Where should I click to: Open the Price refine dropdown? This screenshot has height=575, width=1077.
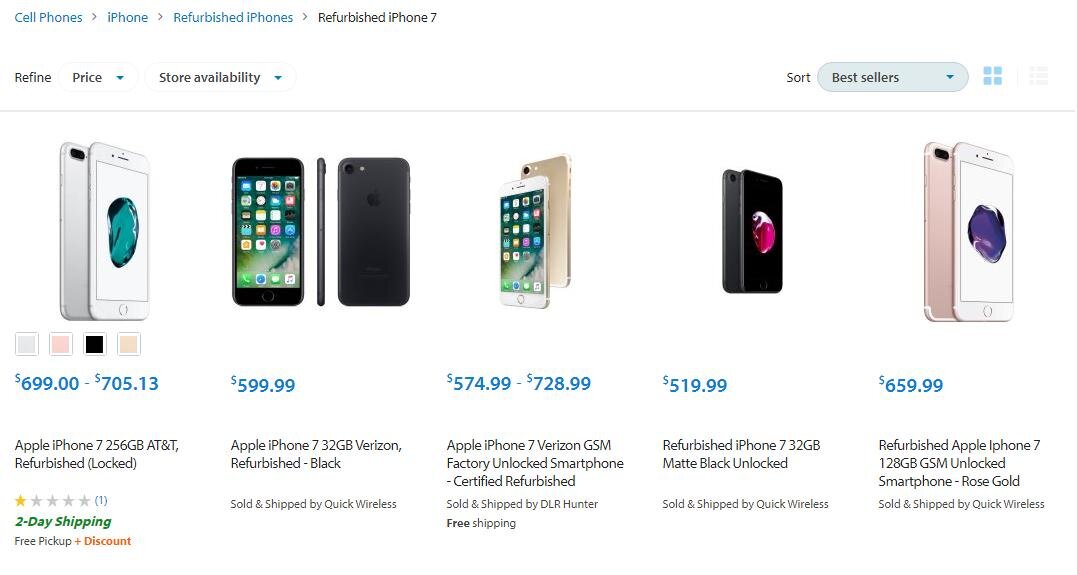tap(98, 78)
